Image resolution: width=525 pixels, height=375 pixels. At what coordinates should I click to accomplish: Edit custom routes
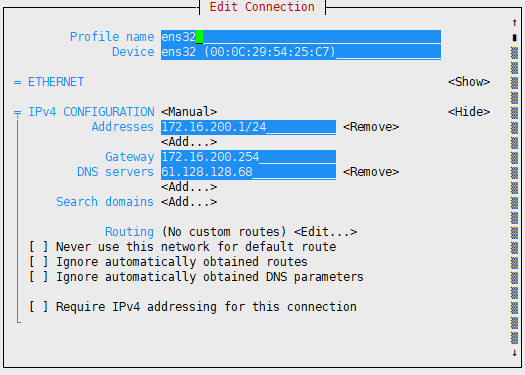[325, 232]
